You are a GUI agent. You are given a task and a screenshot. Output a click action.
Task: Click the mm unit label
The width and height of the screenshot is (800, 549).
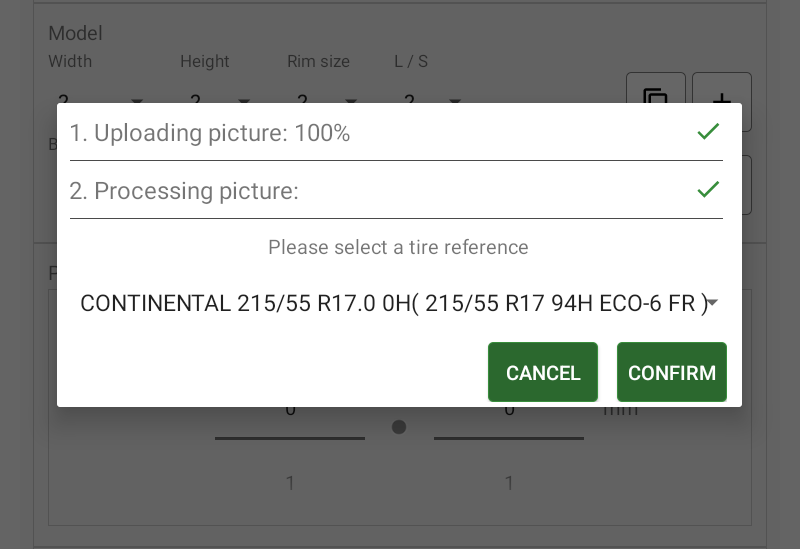[x=620, y=409]
